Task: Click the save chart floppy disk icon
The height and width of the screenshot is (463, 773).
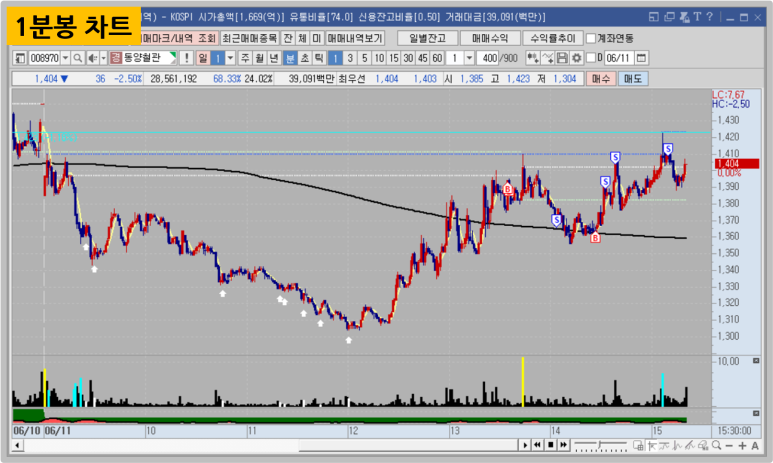Action: pyautogui.click(x=562, y=58)
